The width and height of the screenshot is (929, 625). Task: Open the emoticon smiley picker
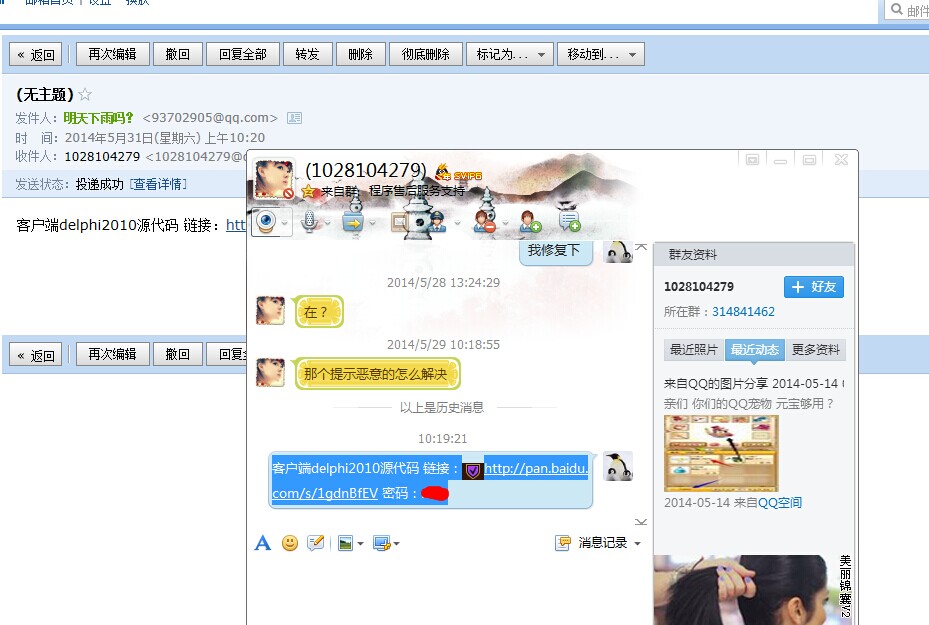[x=290, y=543]
